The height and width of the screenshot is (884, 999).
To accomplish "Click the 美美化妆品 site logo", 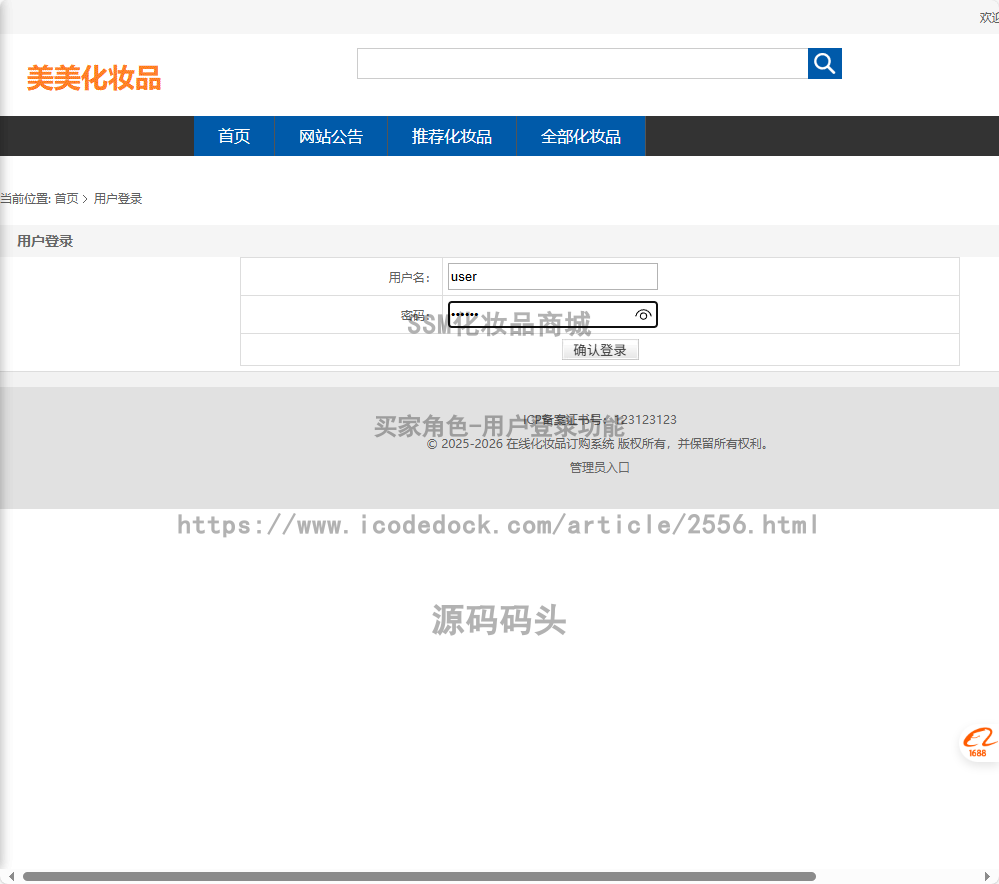I will click(x=91, y=79).
